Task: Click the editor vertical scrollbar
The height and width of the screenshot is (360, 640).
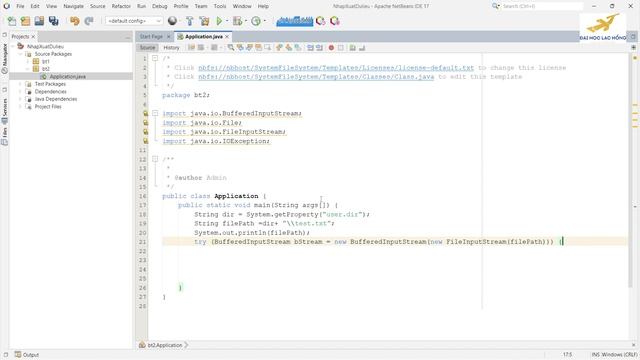Action: click(x=631, y=171)
